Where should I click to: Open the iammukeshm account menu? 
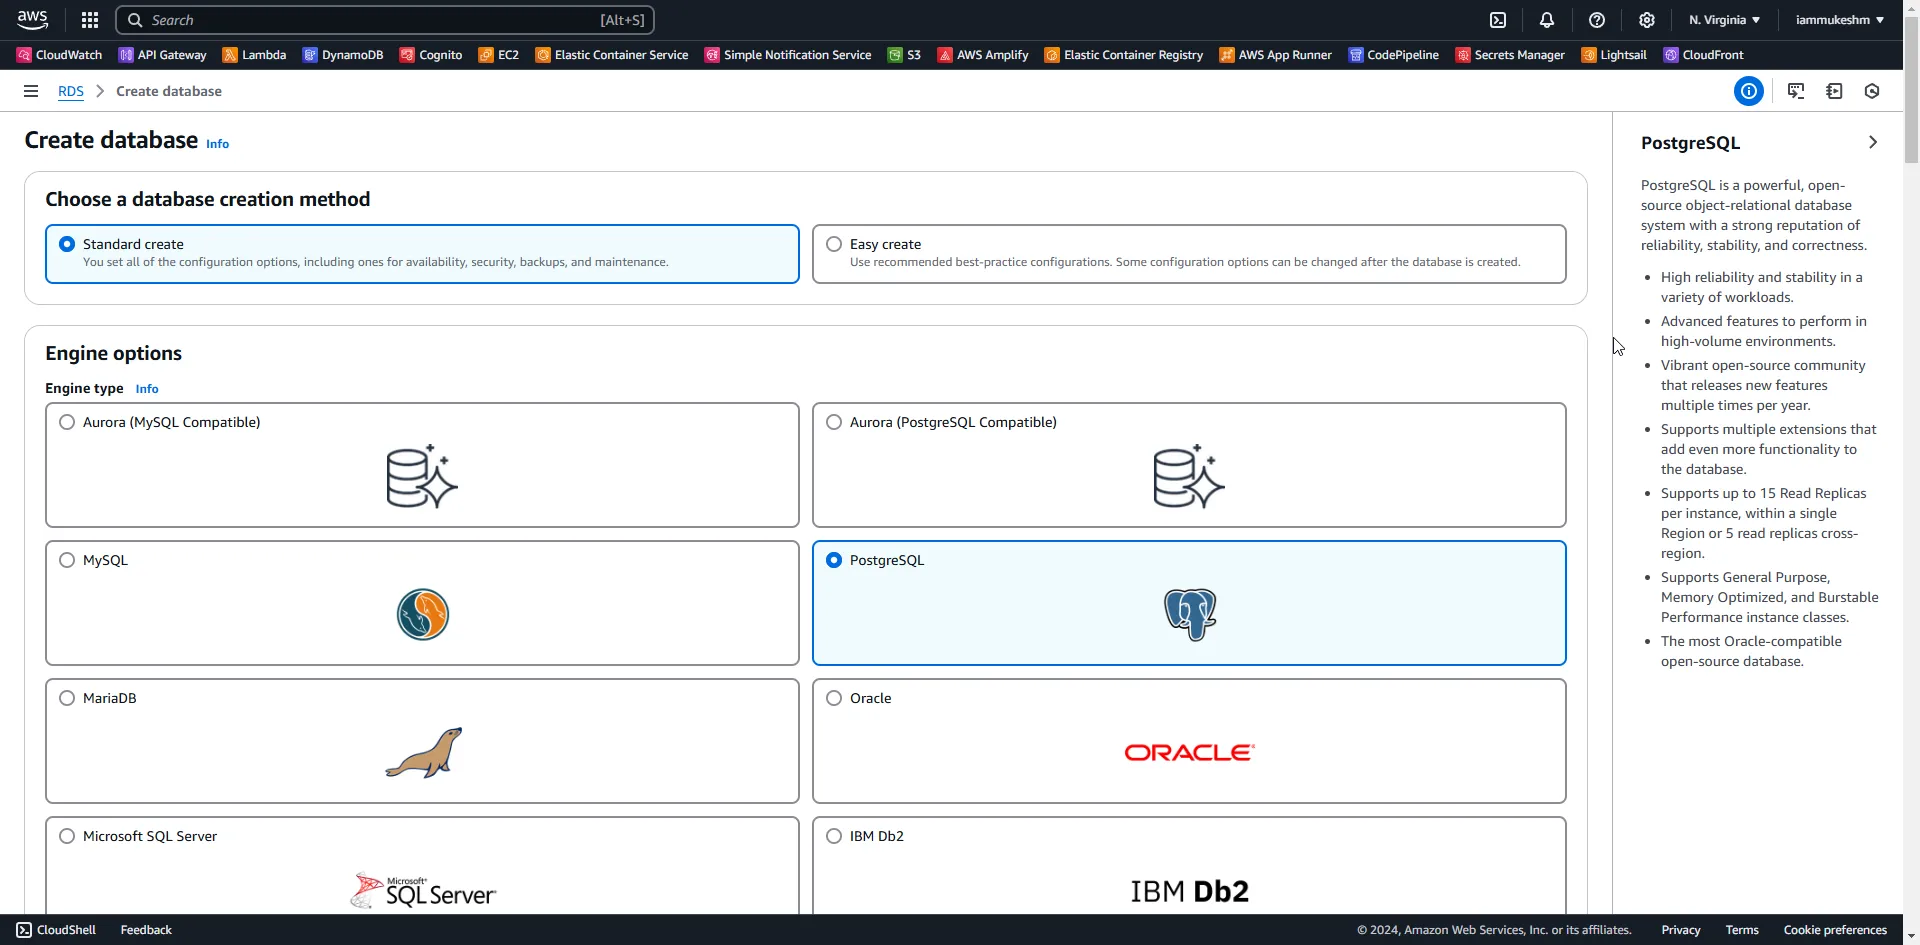coord(1838,19)
